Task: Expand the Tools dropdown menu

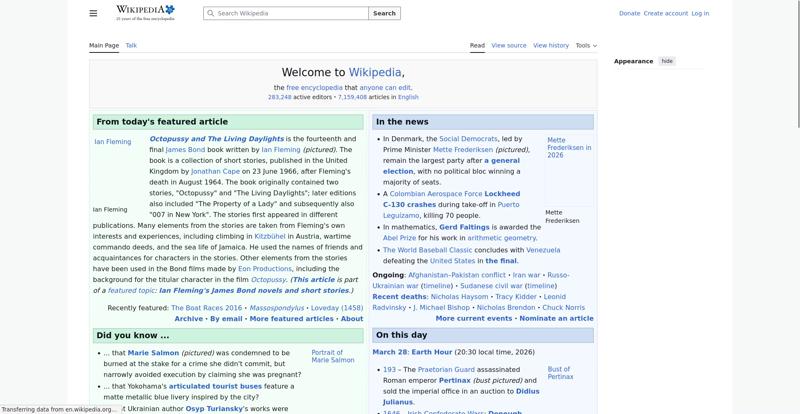Action: [585, 45]
